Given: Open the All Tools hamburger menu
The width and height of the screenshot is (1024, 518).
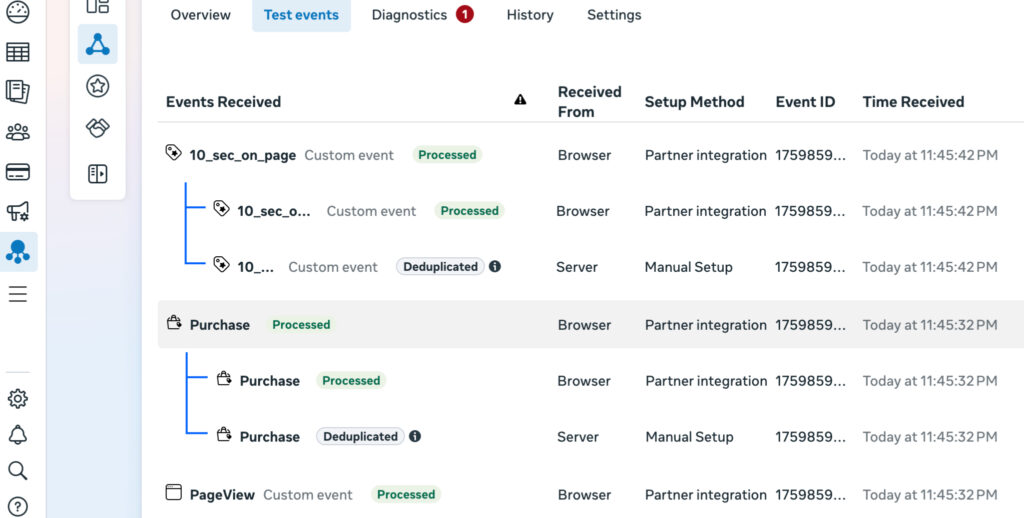Looking at the screenshot, I should coord(18,294).
